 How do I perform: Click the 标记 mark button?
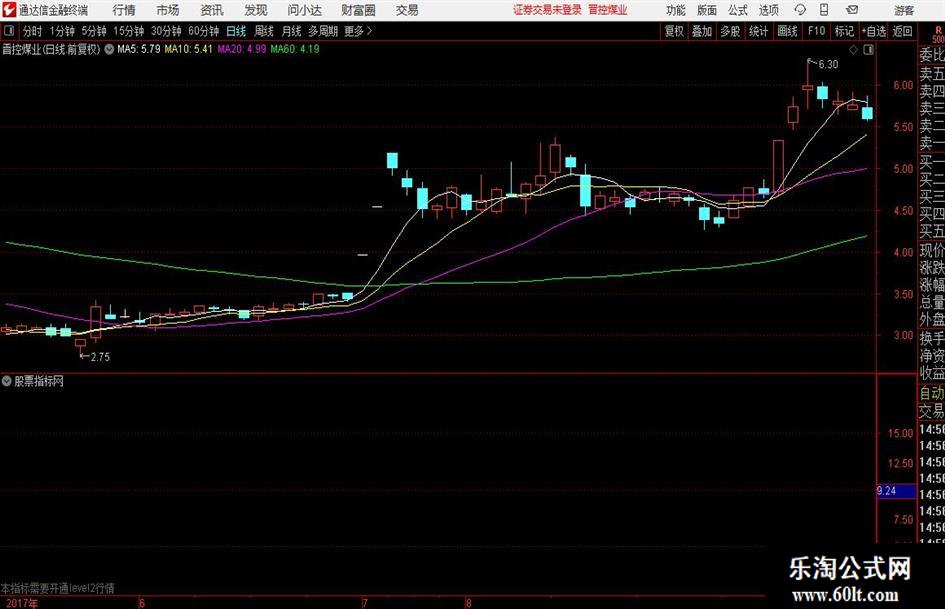pyautogui.click(x=844, y=31)
